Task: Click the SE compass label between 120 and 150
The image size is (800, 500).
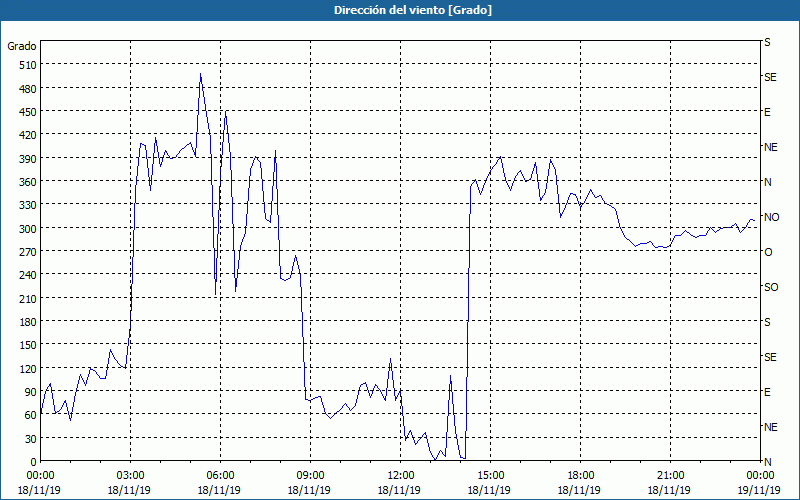Action: coord(770,357)
